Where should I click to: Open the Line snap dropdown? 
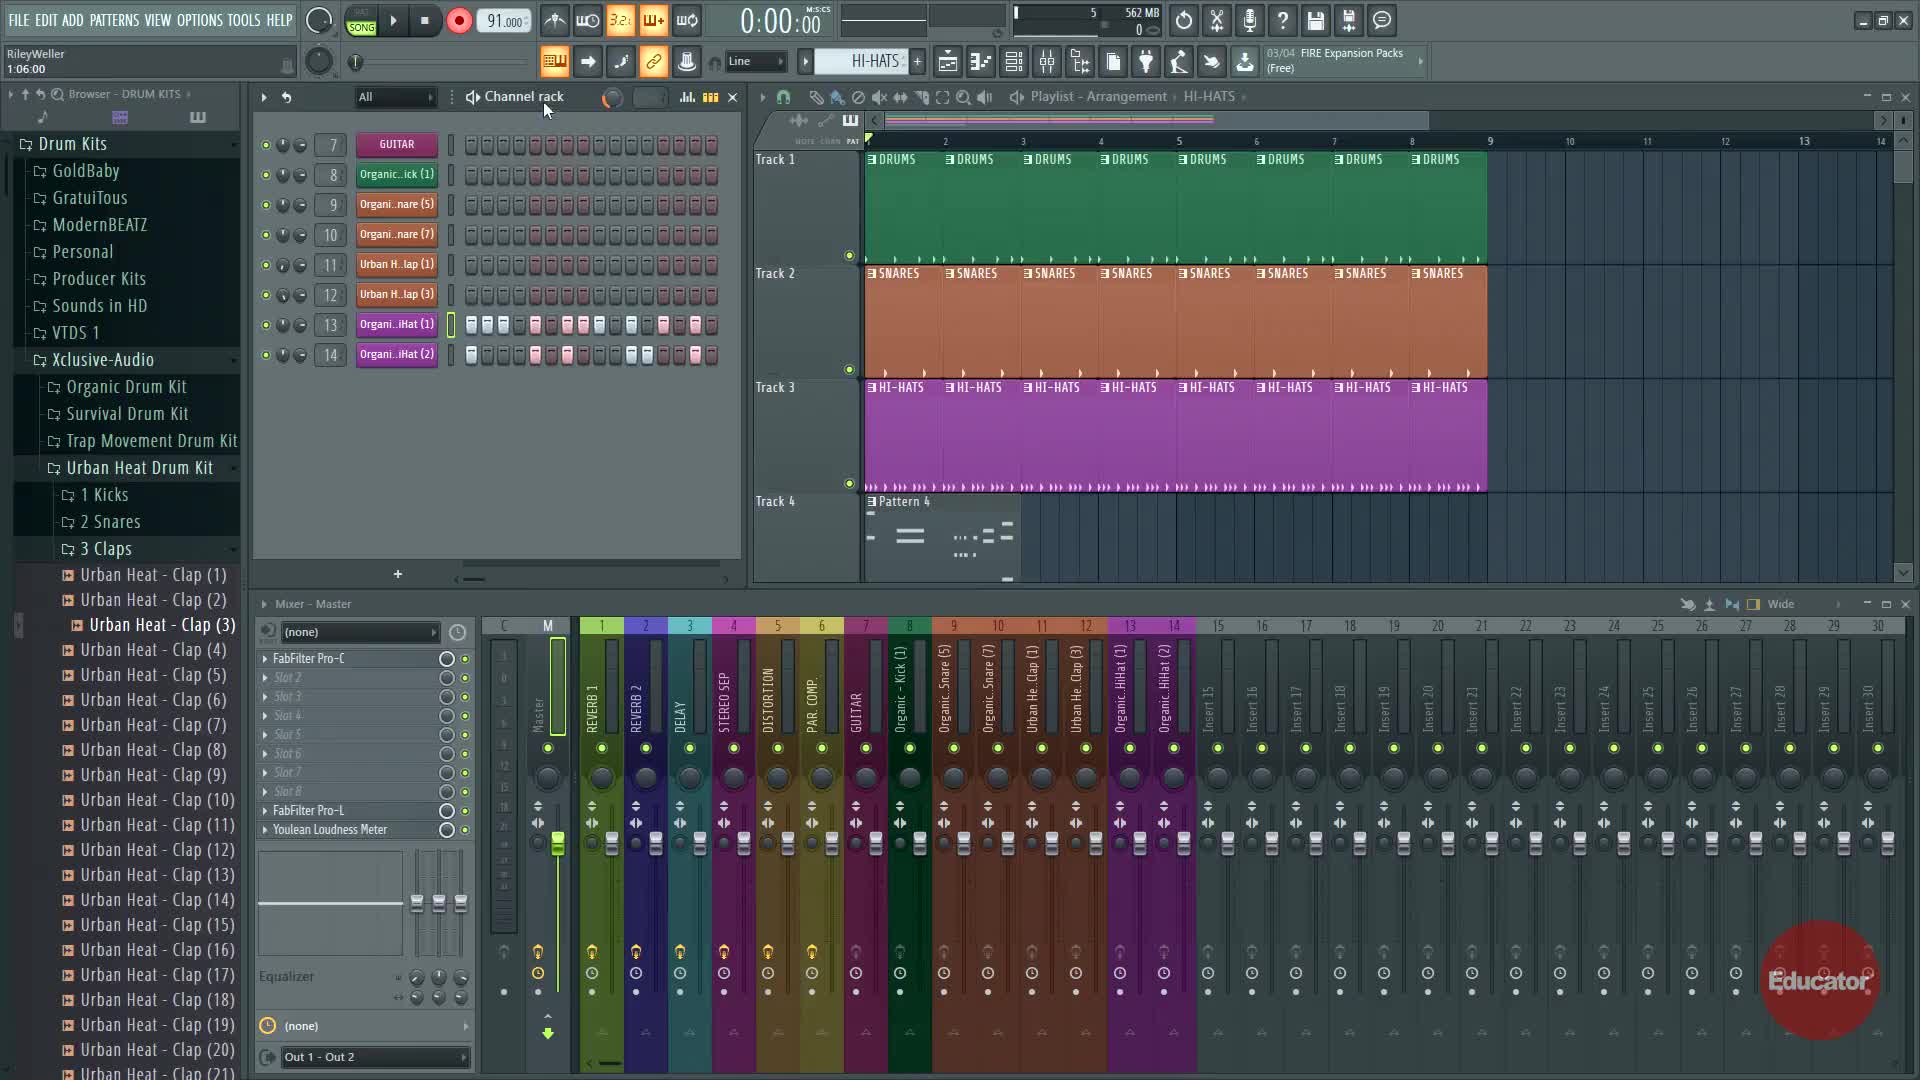755,62
